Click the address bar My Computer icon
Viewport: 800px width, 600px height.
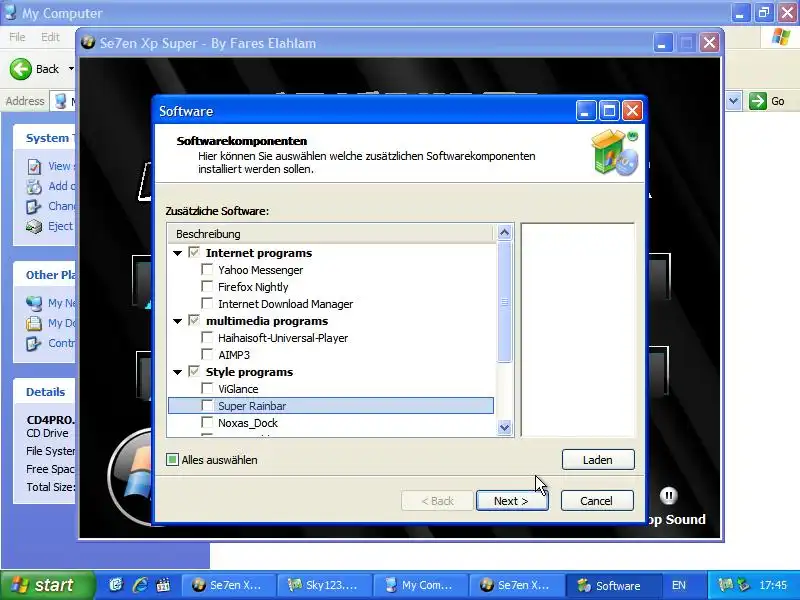coord(61,101)
